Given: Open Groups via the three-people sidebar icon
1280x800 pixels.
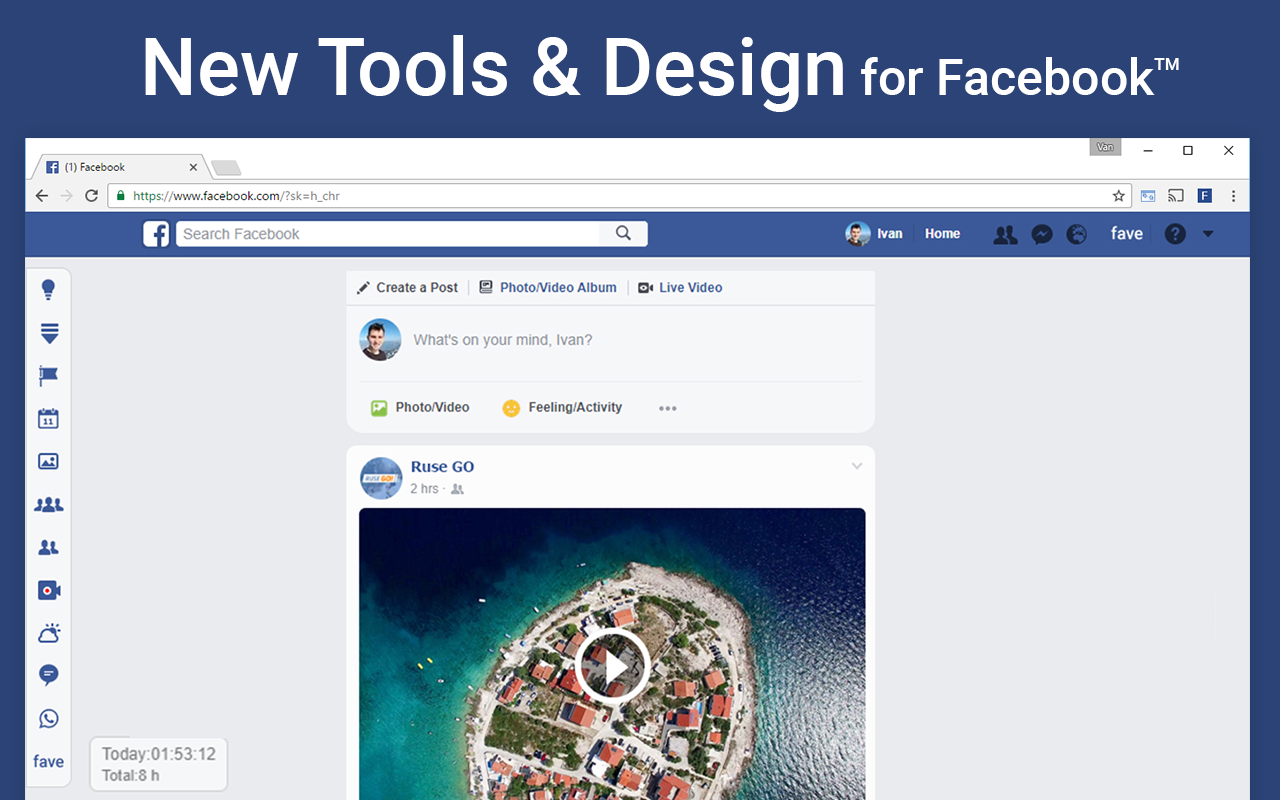Looking at the screenshot, I should (x=48, y=505).
